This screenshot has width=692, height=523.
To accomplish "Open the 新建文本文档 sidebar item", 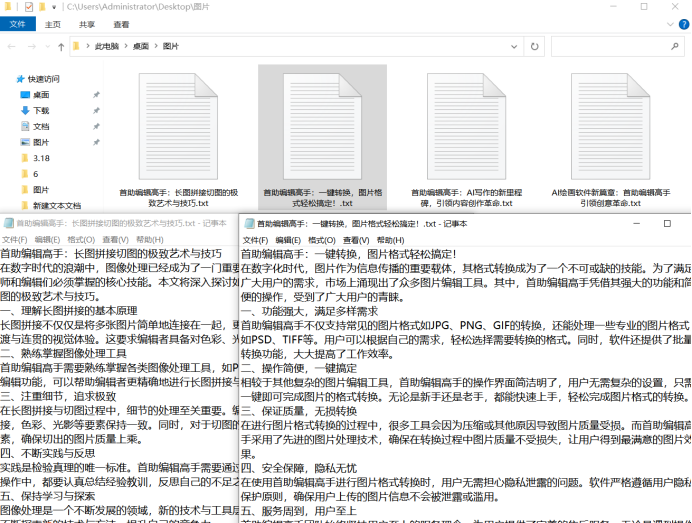I will tap(57, 206).
